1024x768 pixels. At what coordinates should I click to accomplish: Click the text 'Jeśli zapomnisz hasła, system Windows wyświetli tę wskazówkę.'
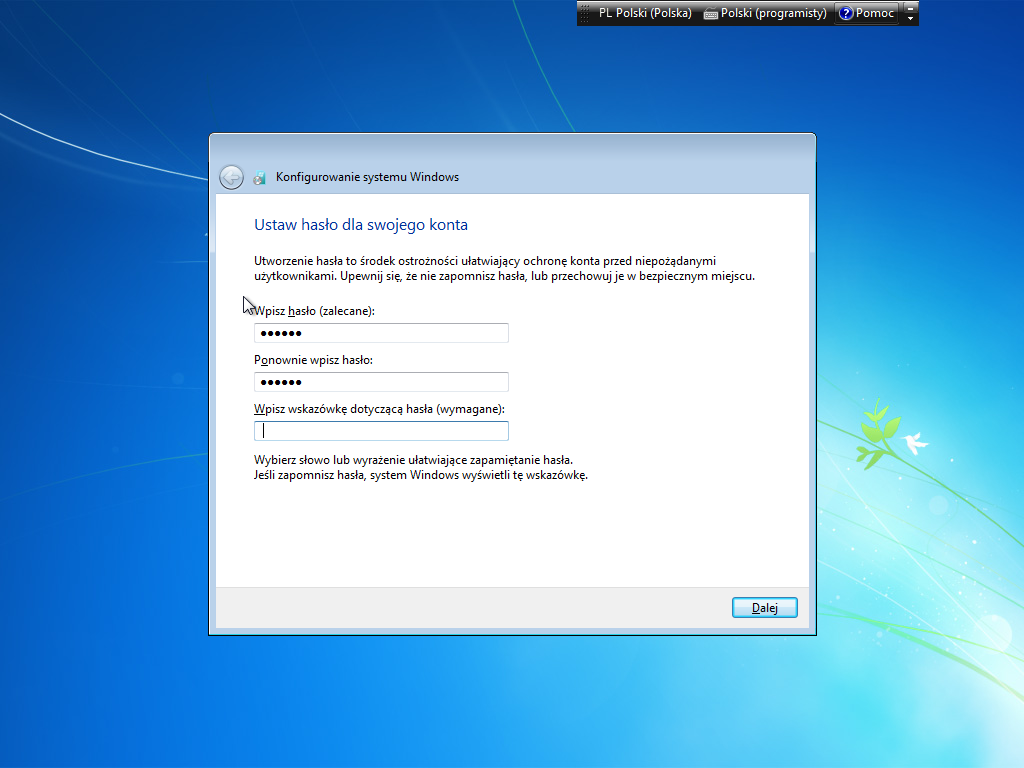point(421,475)
